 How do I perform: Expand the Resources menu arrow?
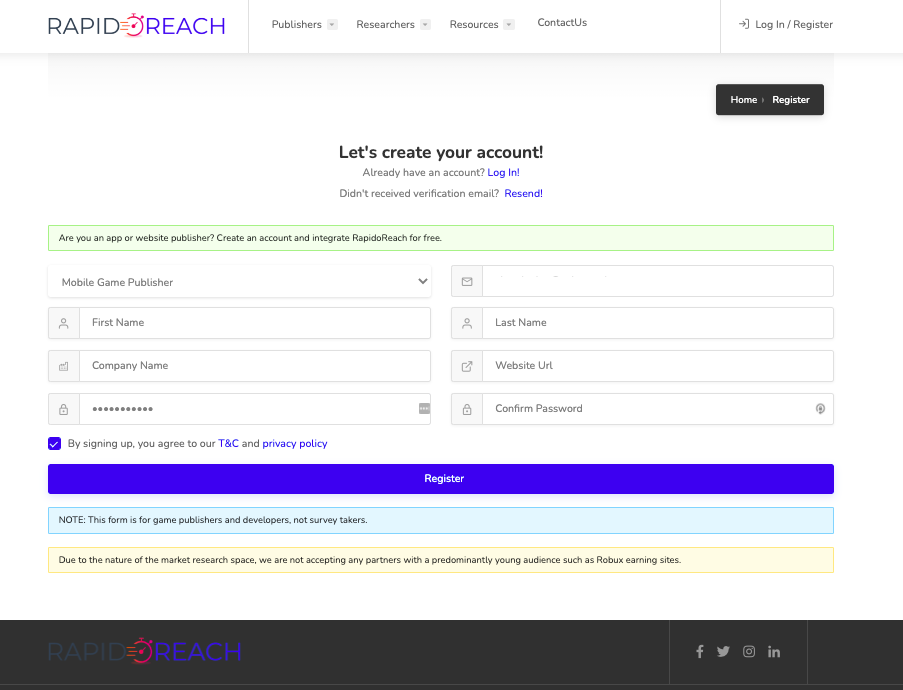tap(509, 25)
